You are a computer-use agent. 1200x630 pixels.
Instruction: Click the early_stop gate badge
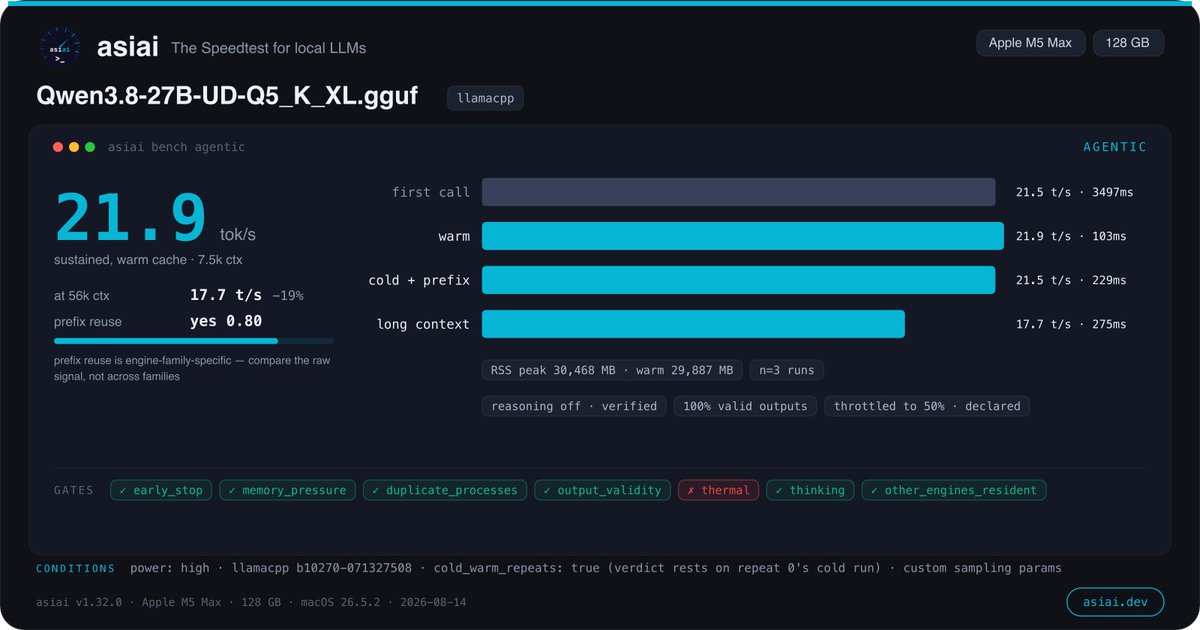click(161, 490)
